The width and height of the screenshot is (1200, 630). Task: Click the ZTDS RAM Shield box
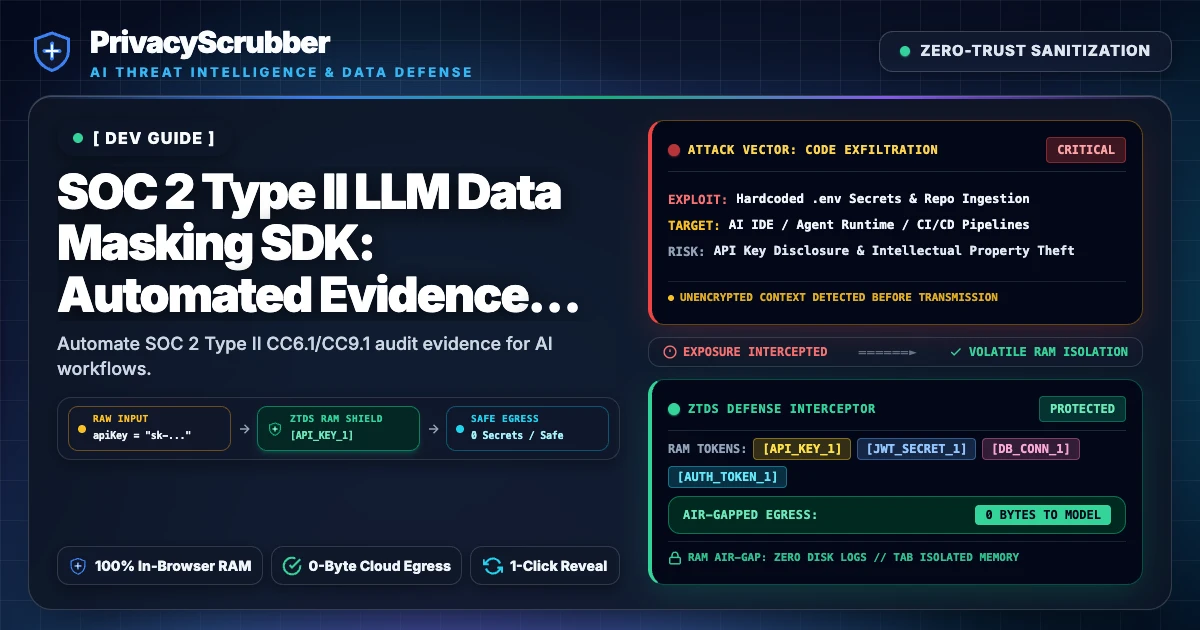pyautogui.click(x=338, y=427)
